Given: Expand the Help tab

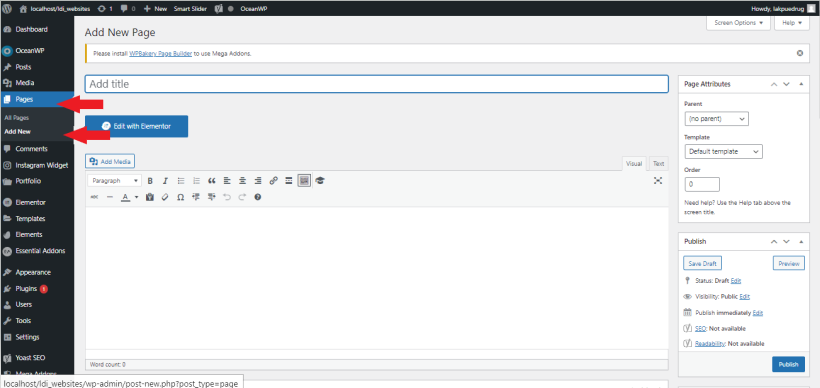Looking at the screenshot, I should (x=792, y=23).
